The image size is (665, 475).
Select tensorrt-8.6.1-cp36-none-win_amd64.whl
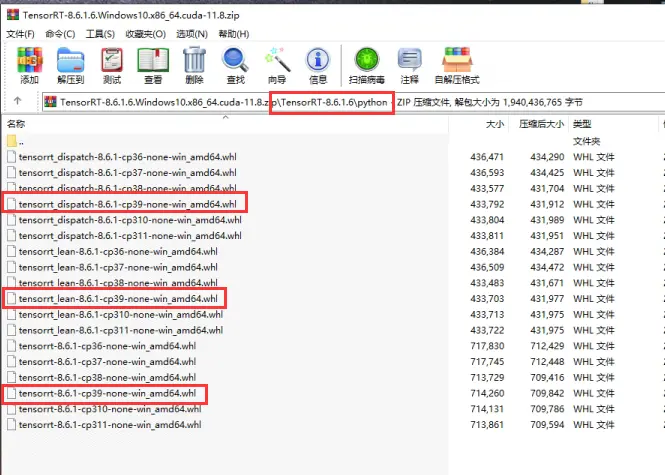coord(107,346)
